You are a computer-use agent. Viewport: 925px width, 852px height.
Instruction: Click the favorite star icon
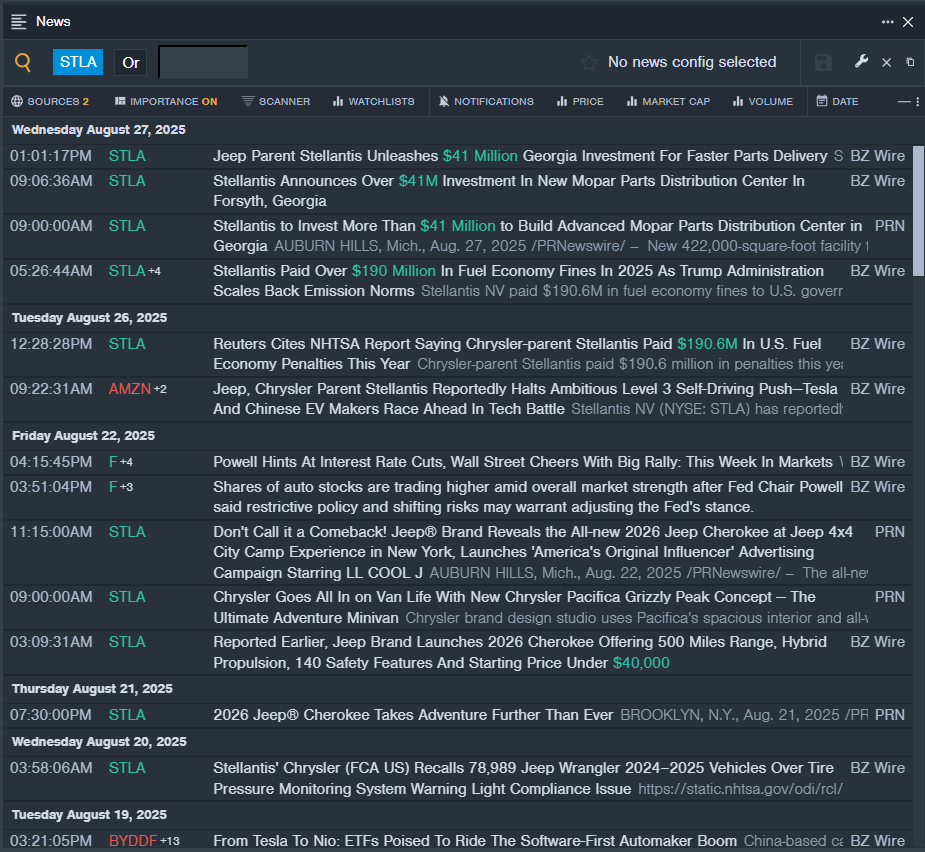click(x=589, y=63)
